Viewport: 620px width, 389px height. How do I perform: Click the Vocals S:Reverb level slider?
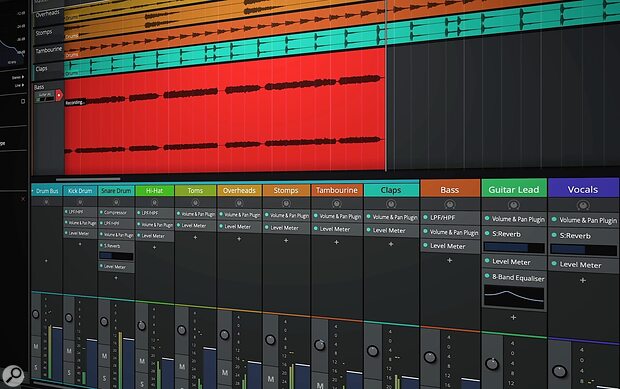point(584,249)
